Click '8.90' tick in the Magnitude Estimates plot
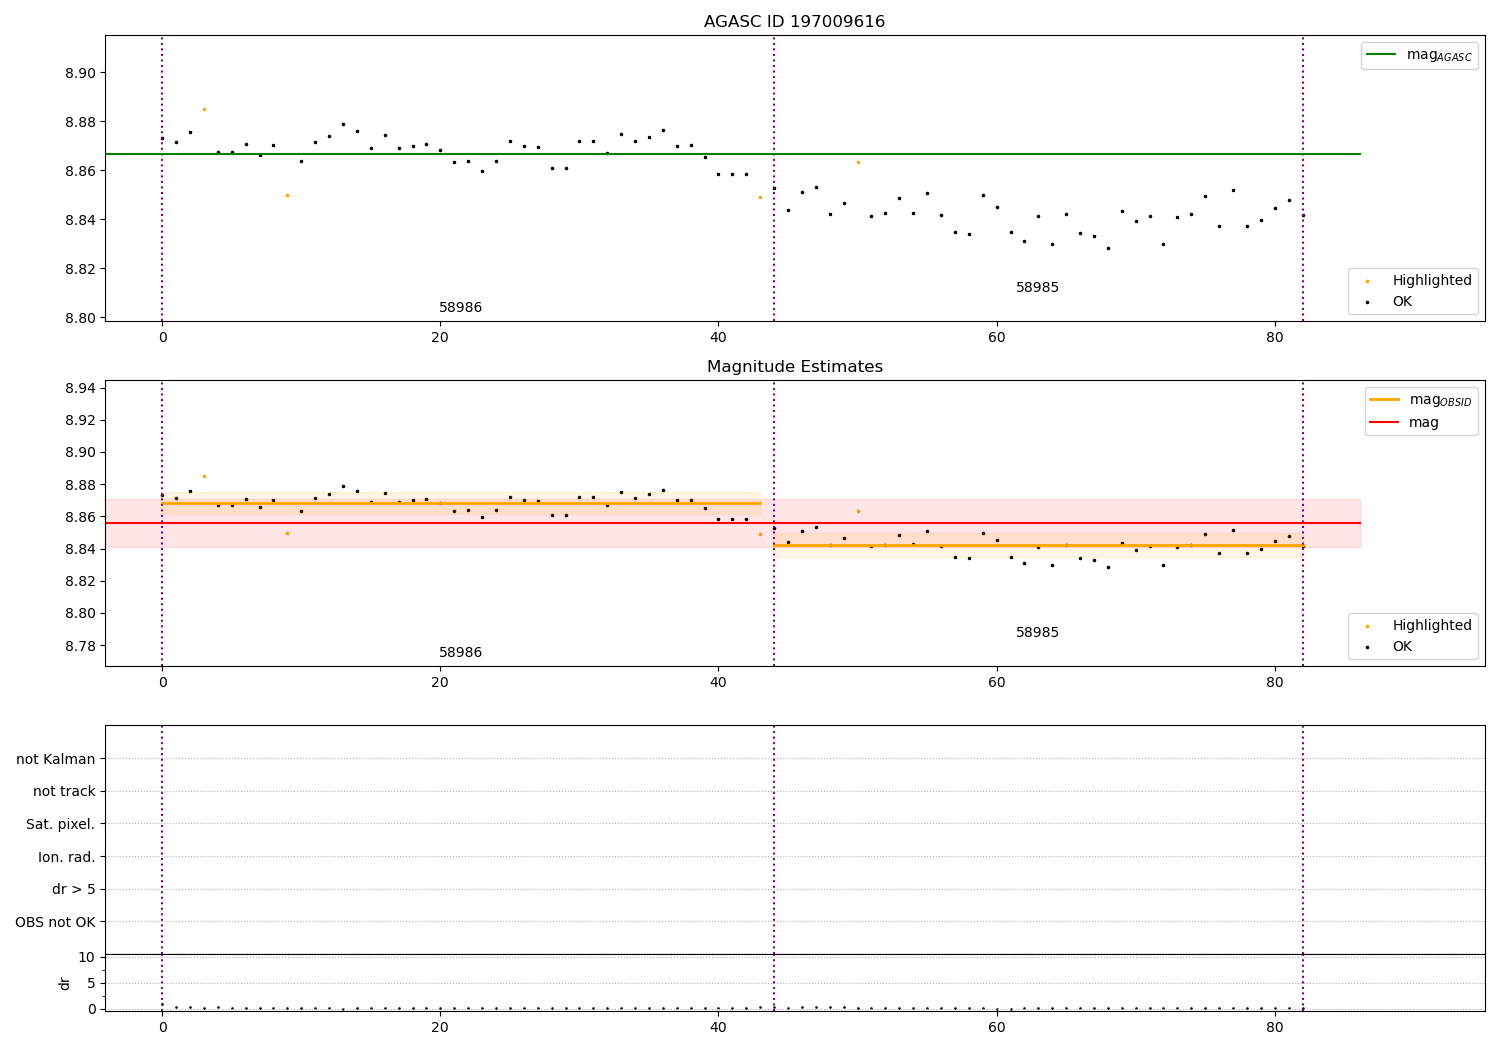This screenshot has width=1500, height=1050. click(x=79, y=452)
